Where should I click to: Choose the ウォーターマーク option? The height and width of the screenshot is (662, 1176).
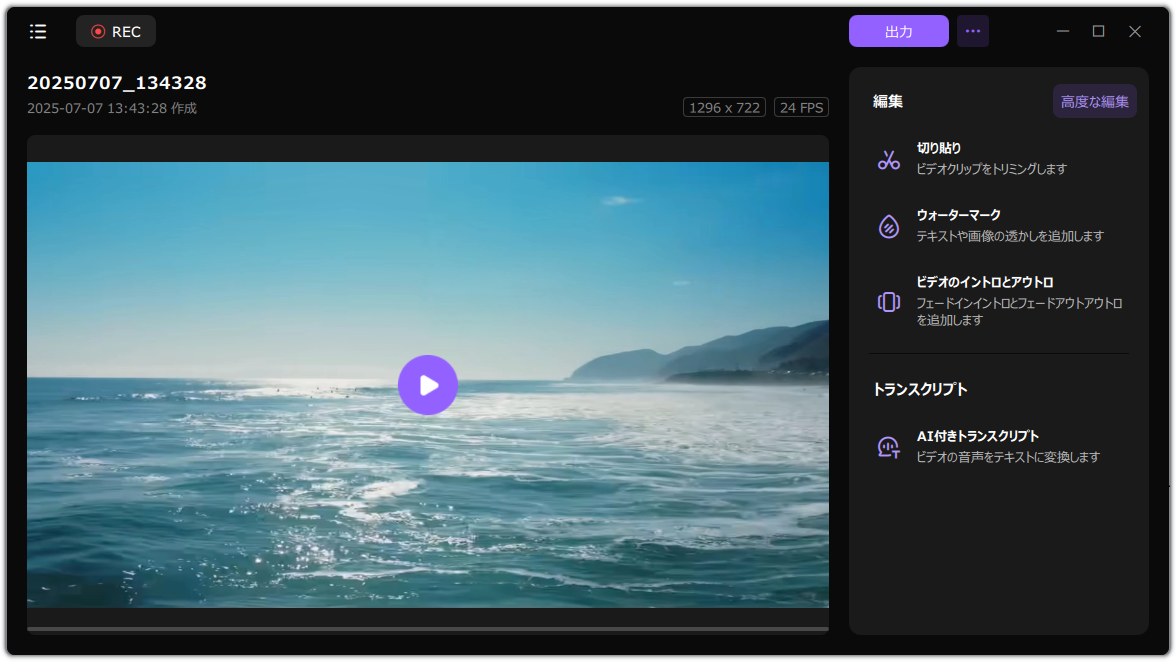click(x=958, y=215)
